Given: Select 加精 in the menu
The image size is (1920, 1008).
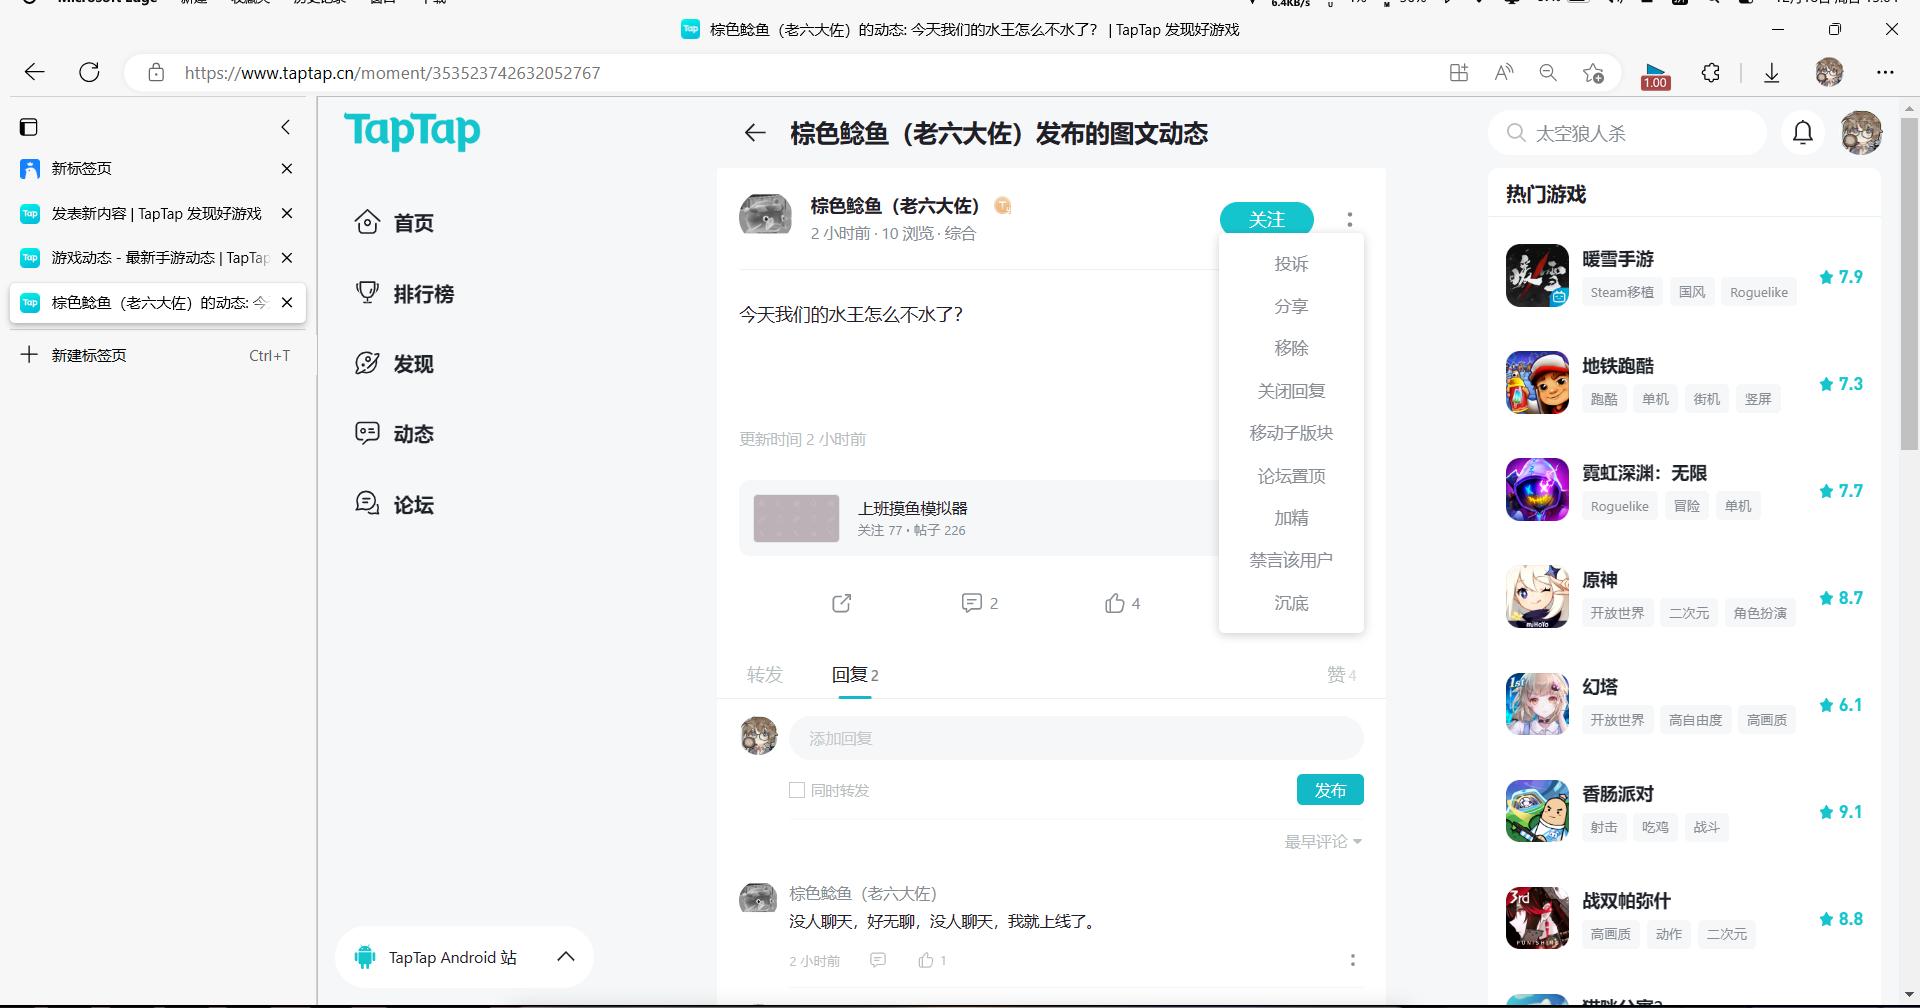Looking at the screenshot, I should point(1291,518).
